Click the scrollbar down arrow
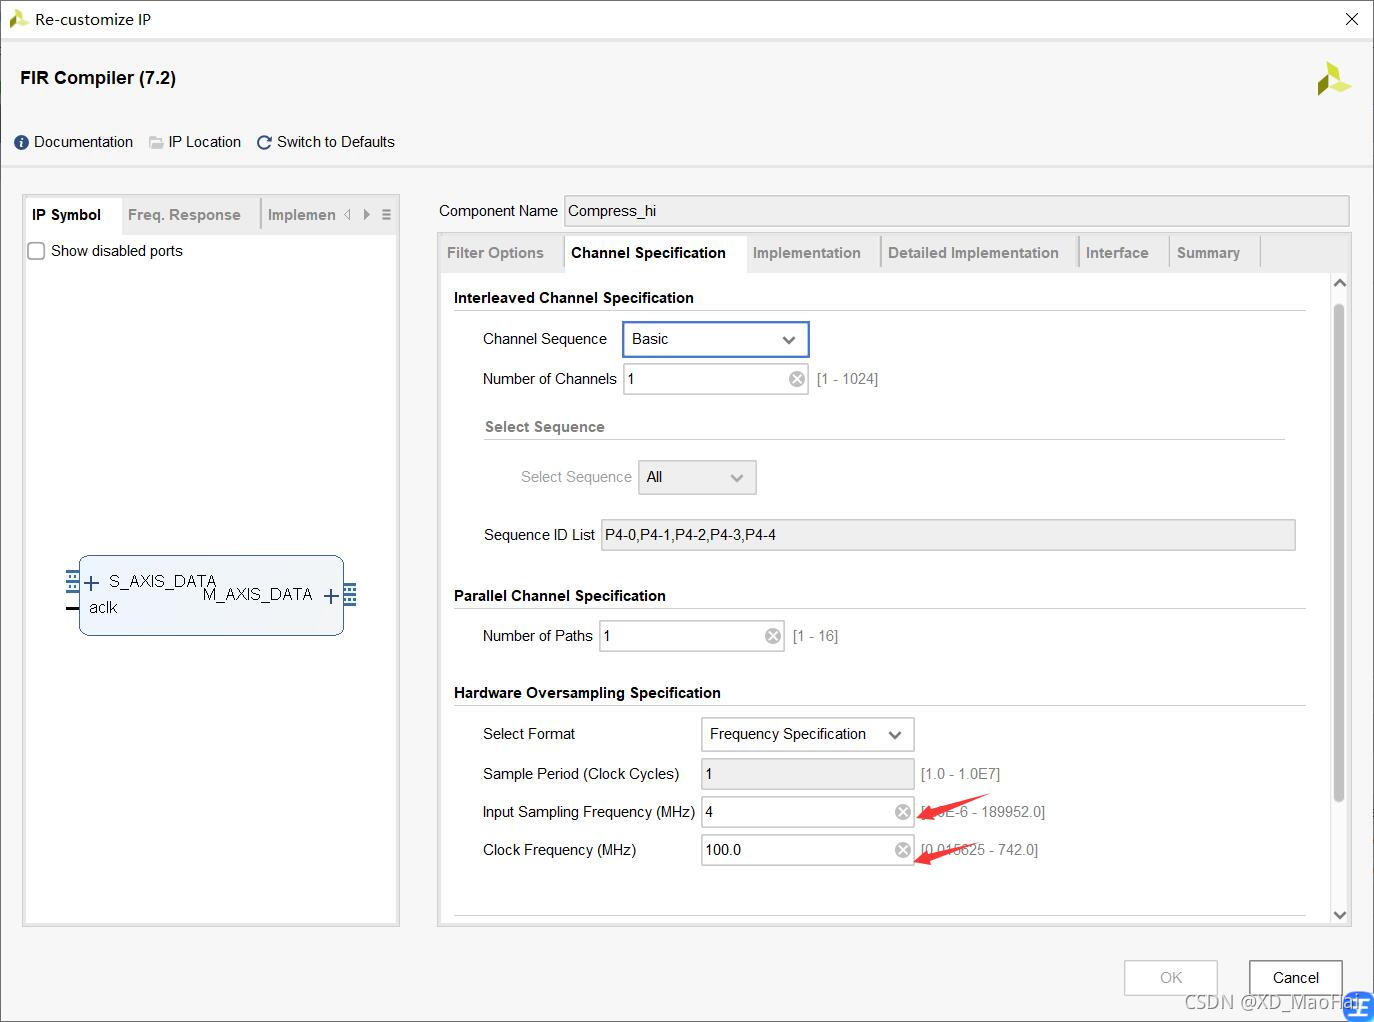Screen dimensions: 1374x1022 [x=1340, y=915]
